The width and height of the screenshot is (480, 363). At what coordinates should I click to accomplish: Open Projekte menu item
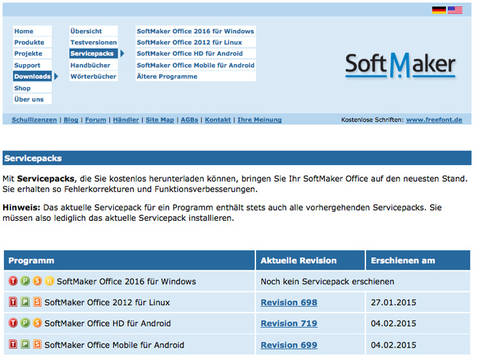32,53
